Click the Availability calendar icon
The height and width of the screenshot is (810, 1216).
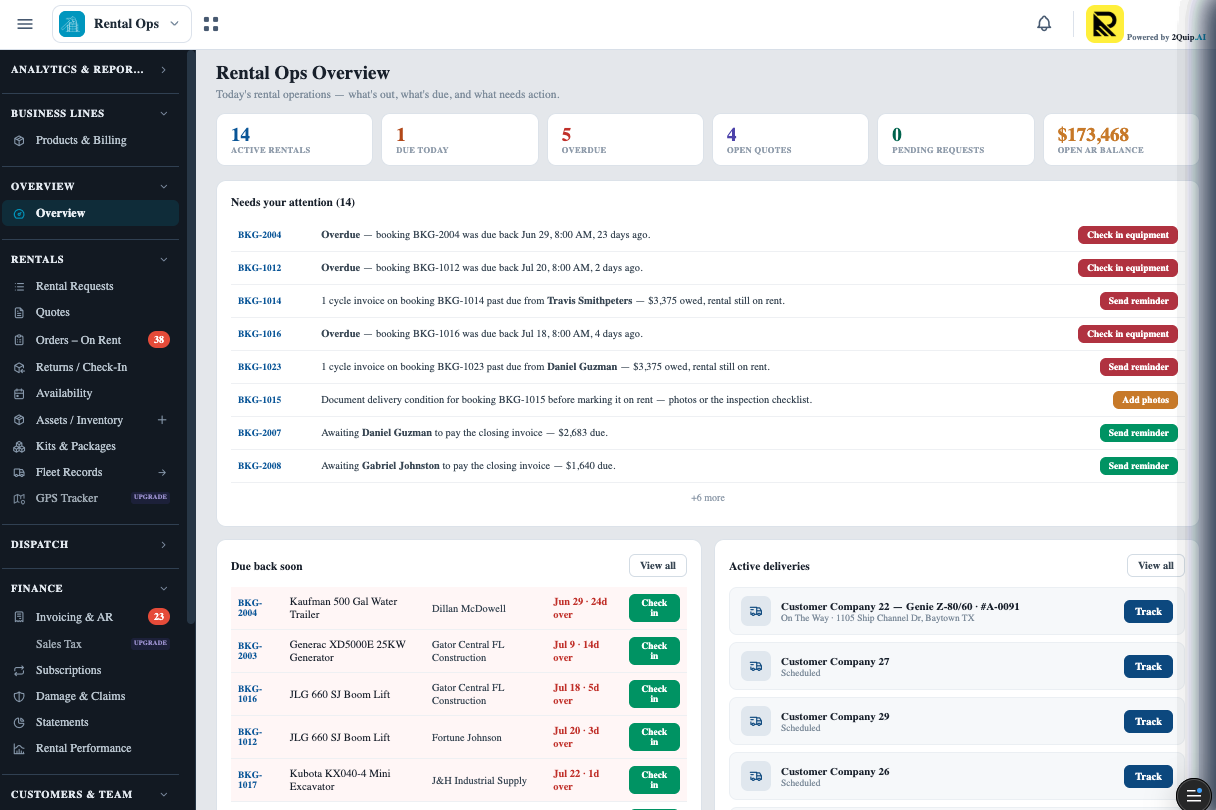pos(19,394)
